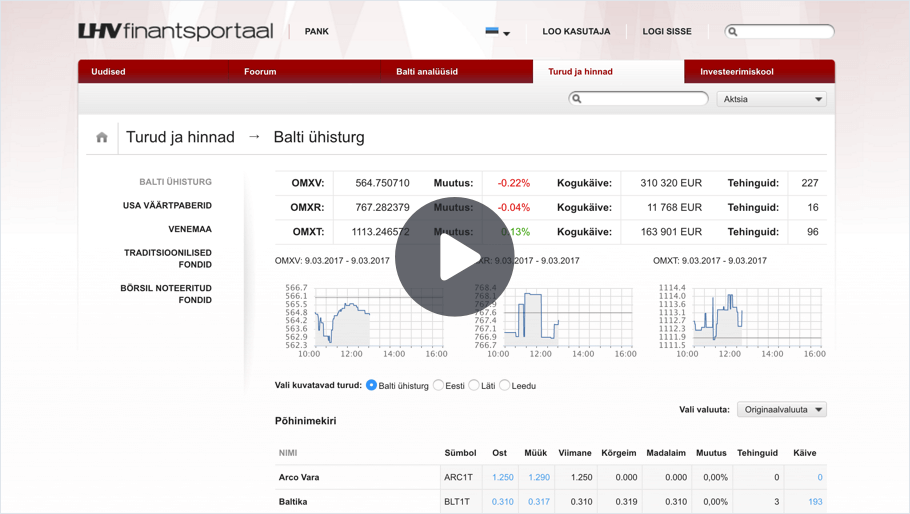Open the Arco Vara stock row
The height and width of the screenshot is (514, 910).
coord(551,477)
